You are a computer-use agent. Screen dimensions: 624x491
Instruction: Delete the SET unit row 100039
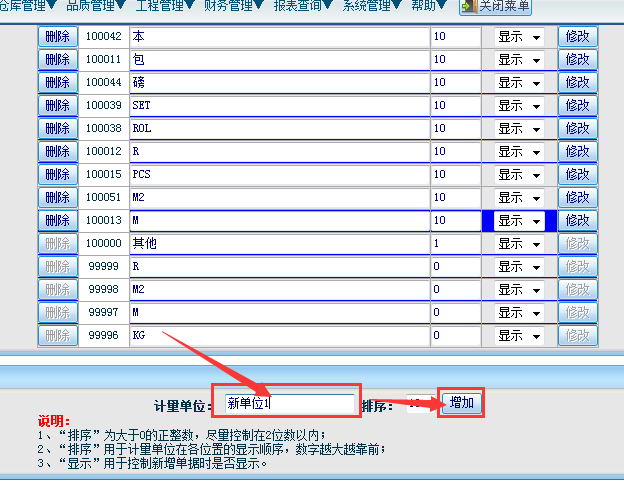click(58, 106)
